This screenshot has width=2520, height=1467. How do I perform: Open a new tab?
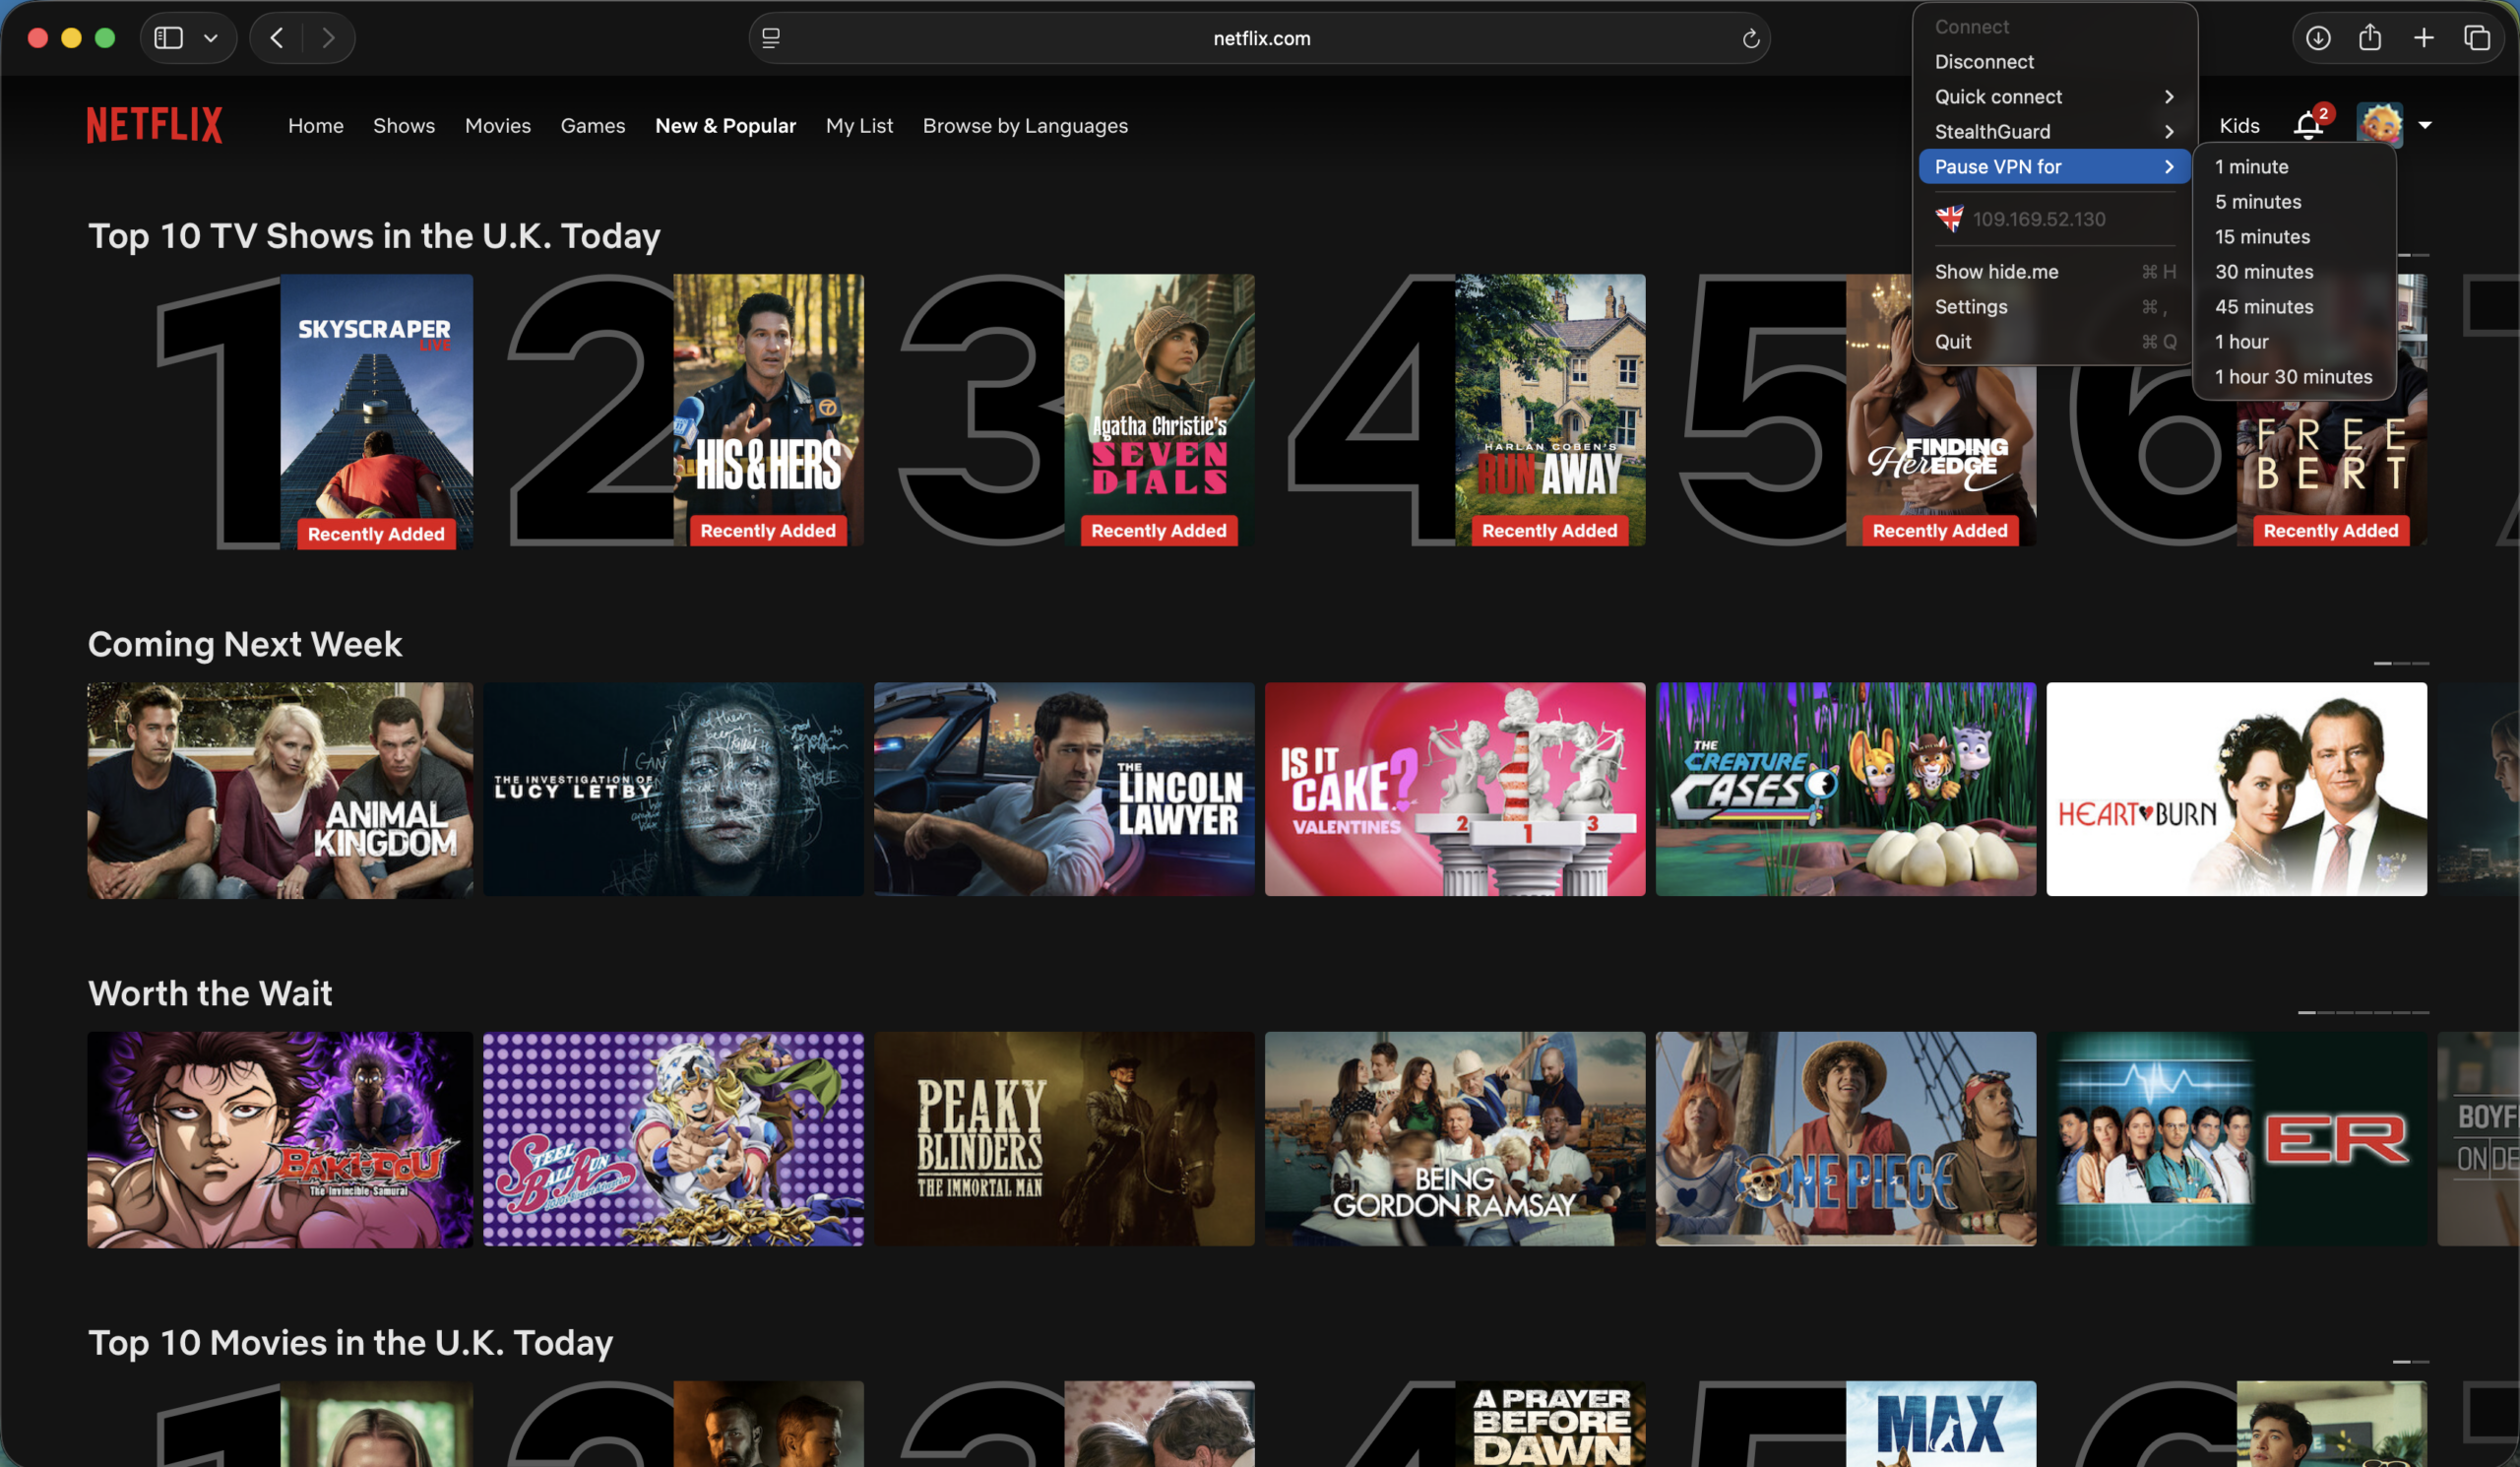[x=2424, y=38]
